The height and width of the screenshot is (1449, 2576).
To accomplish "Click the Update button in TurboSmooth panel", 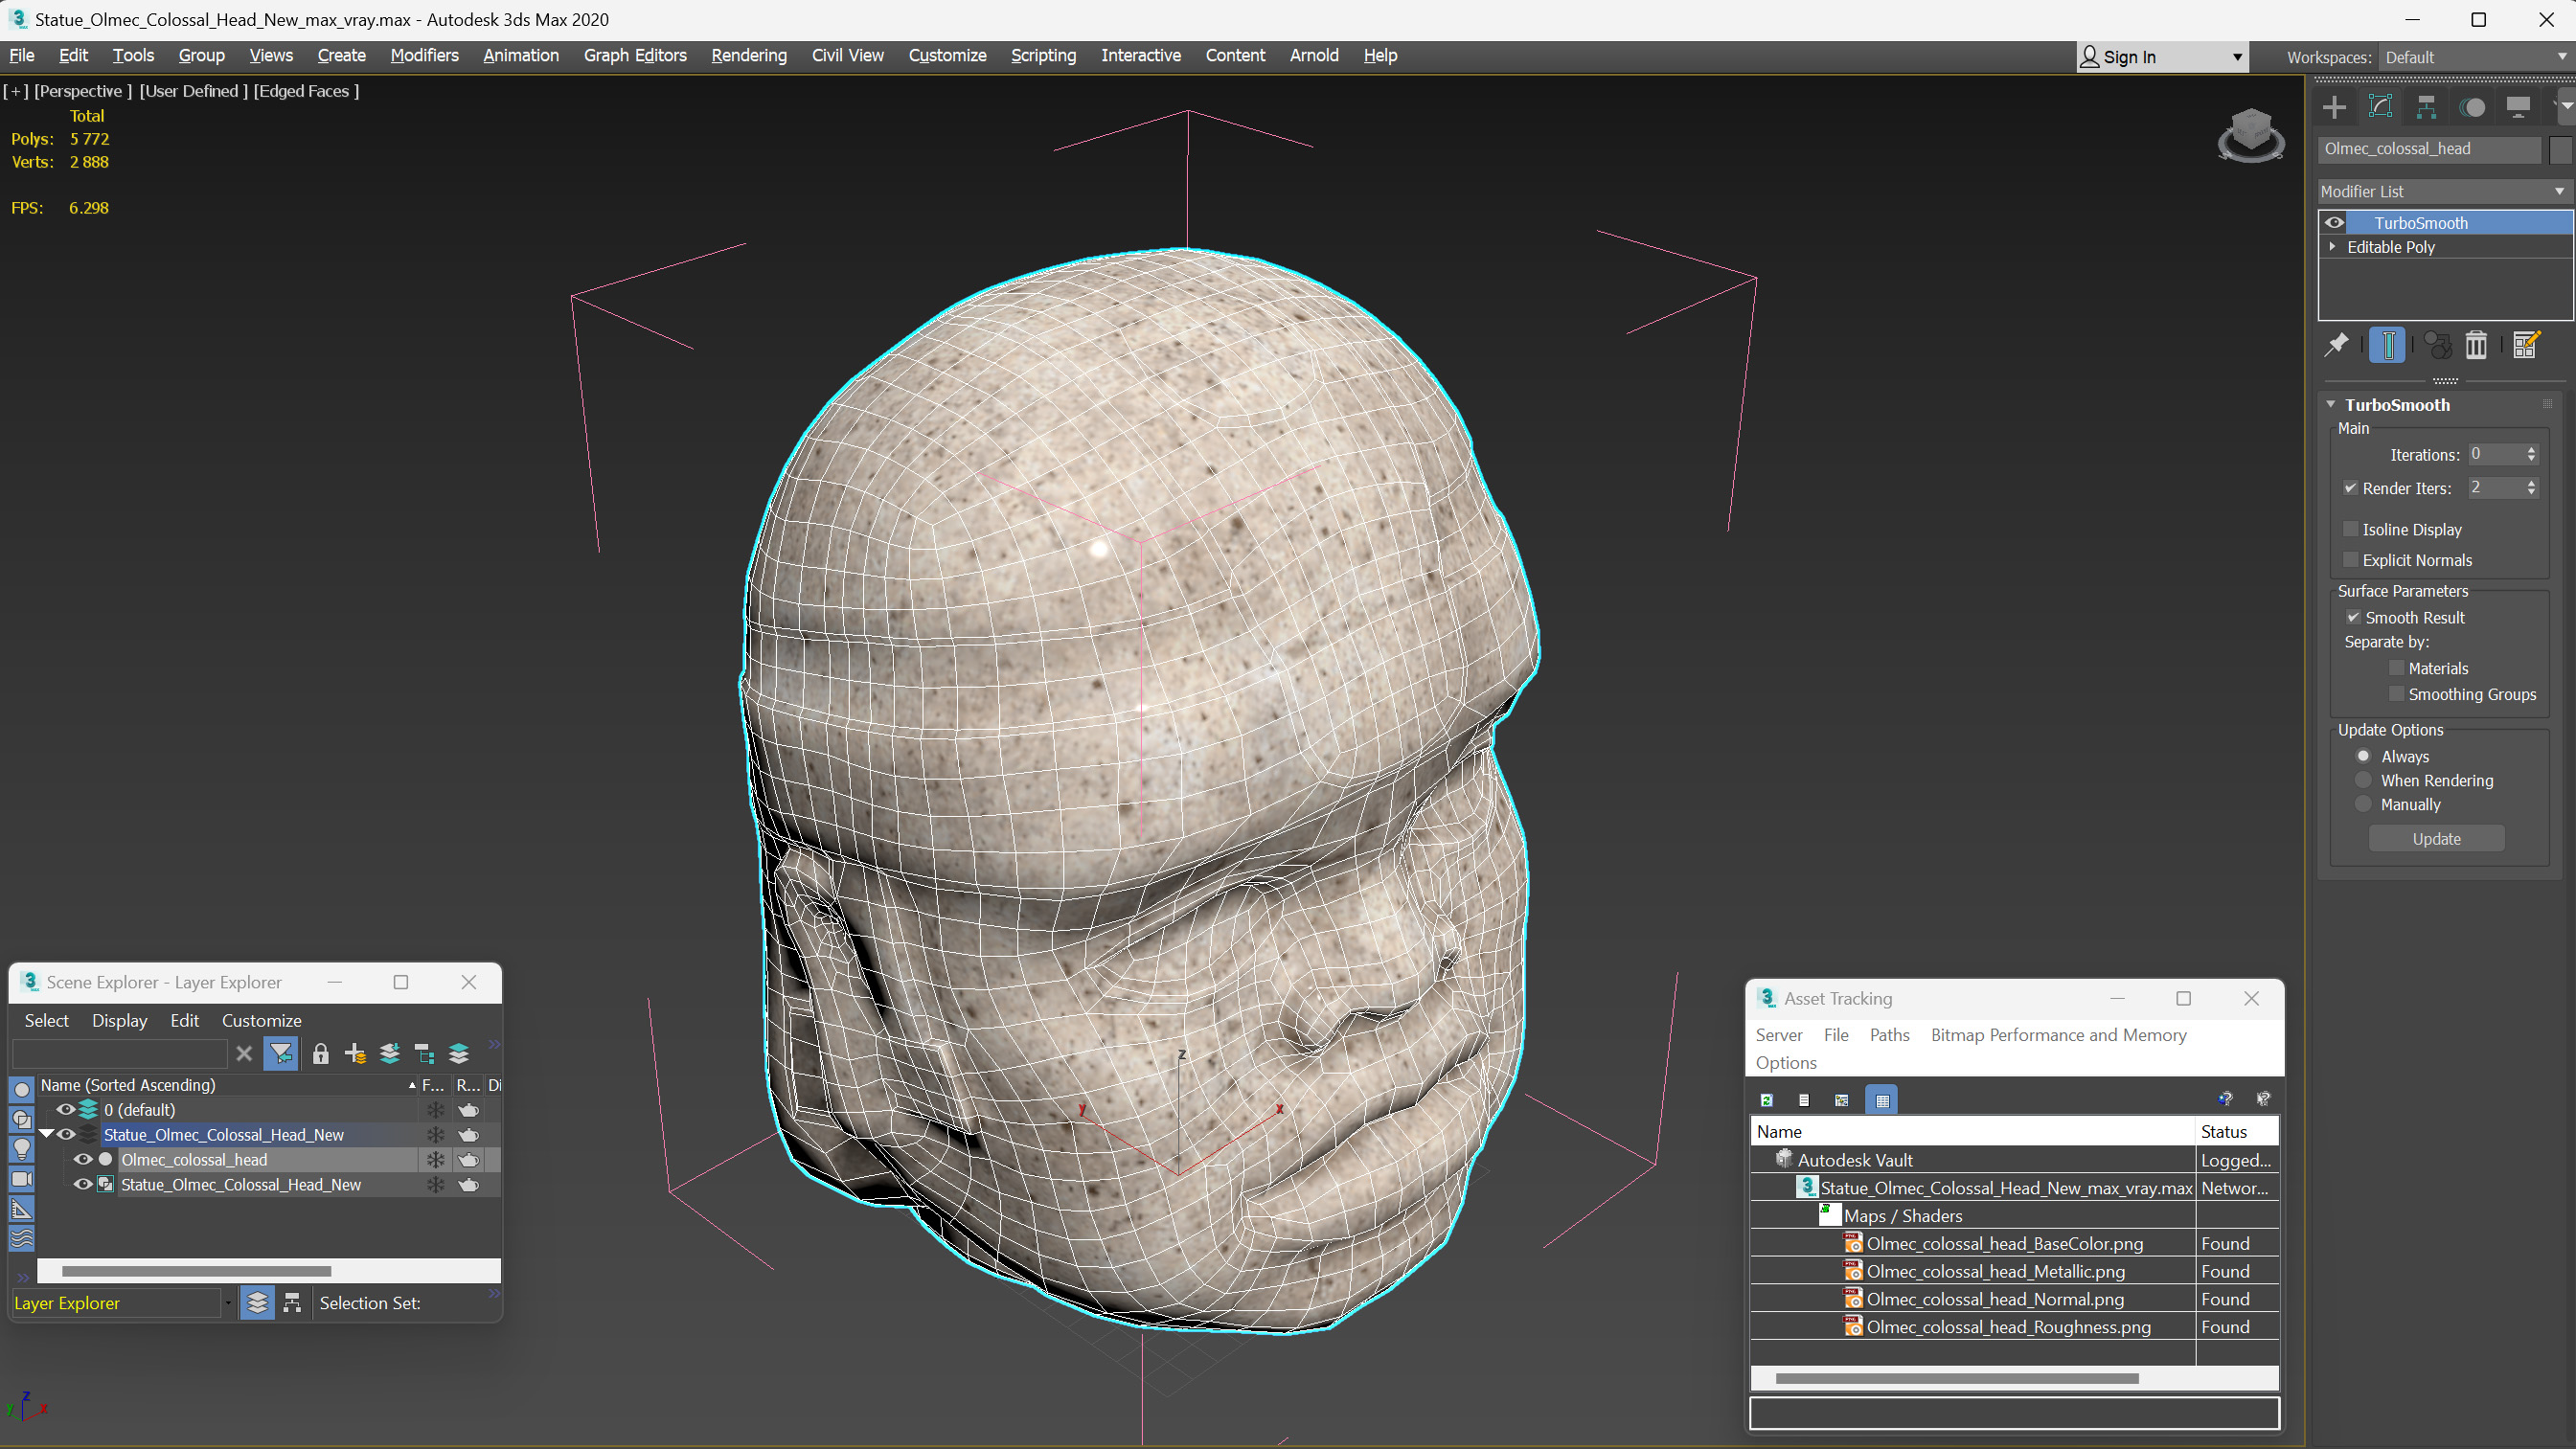I will point(2436,839).
